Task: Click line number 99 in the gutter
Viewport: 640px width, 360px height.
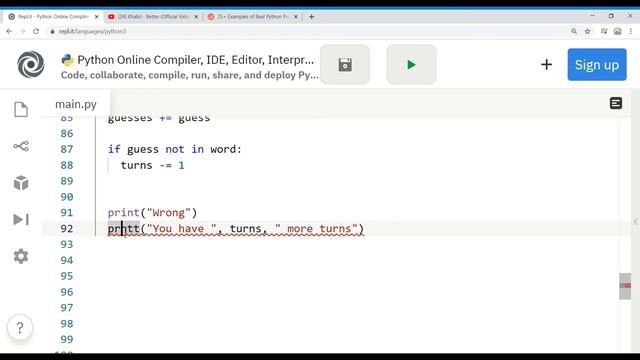Action: (67, 340)
